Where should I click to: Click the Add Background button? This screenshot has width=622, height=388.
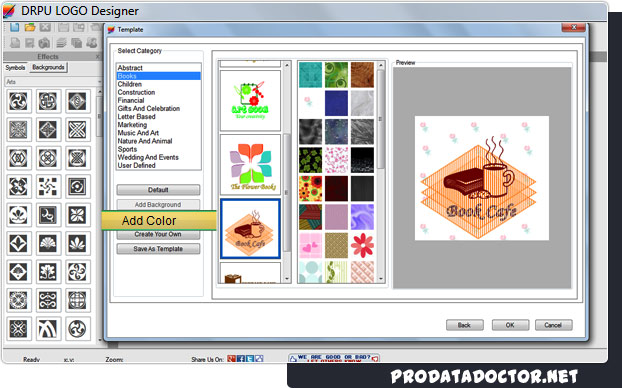[x=158, y=205]
